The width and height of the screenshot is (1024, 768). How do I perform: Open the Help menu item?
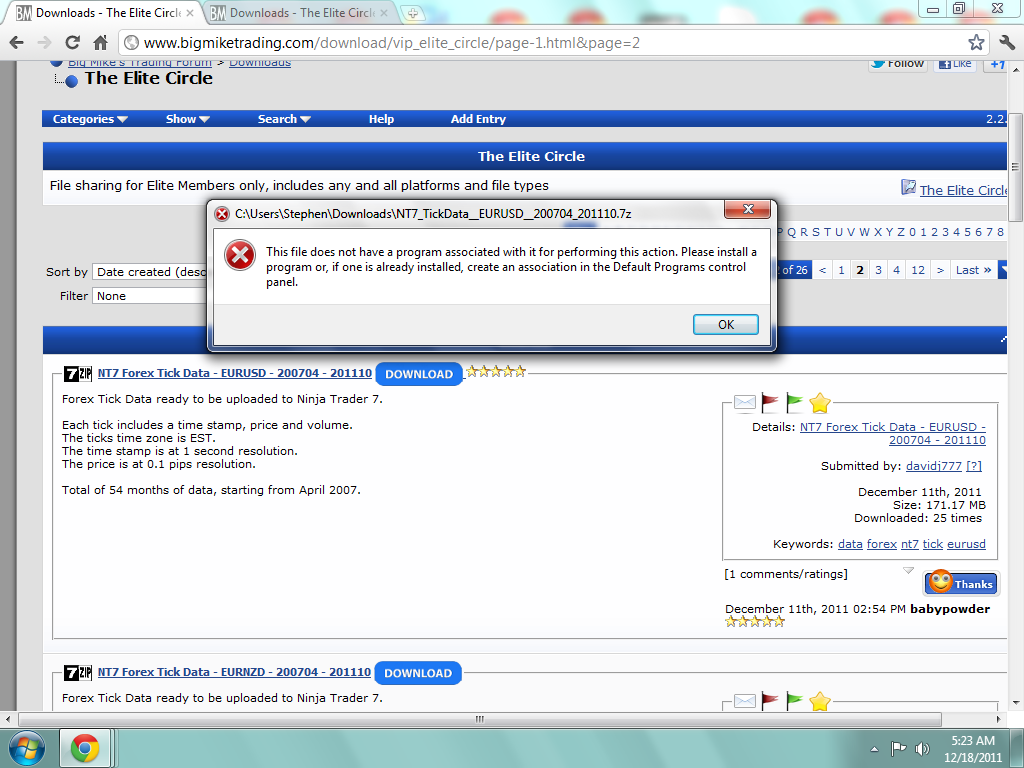[x=381, y=119]
